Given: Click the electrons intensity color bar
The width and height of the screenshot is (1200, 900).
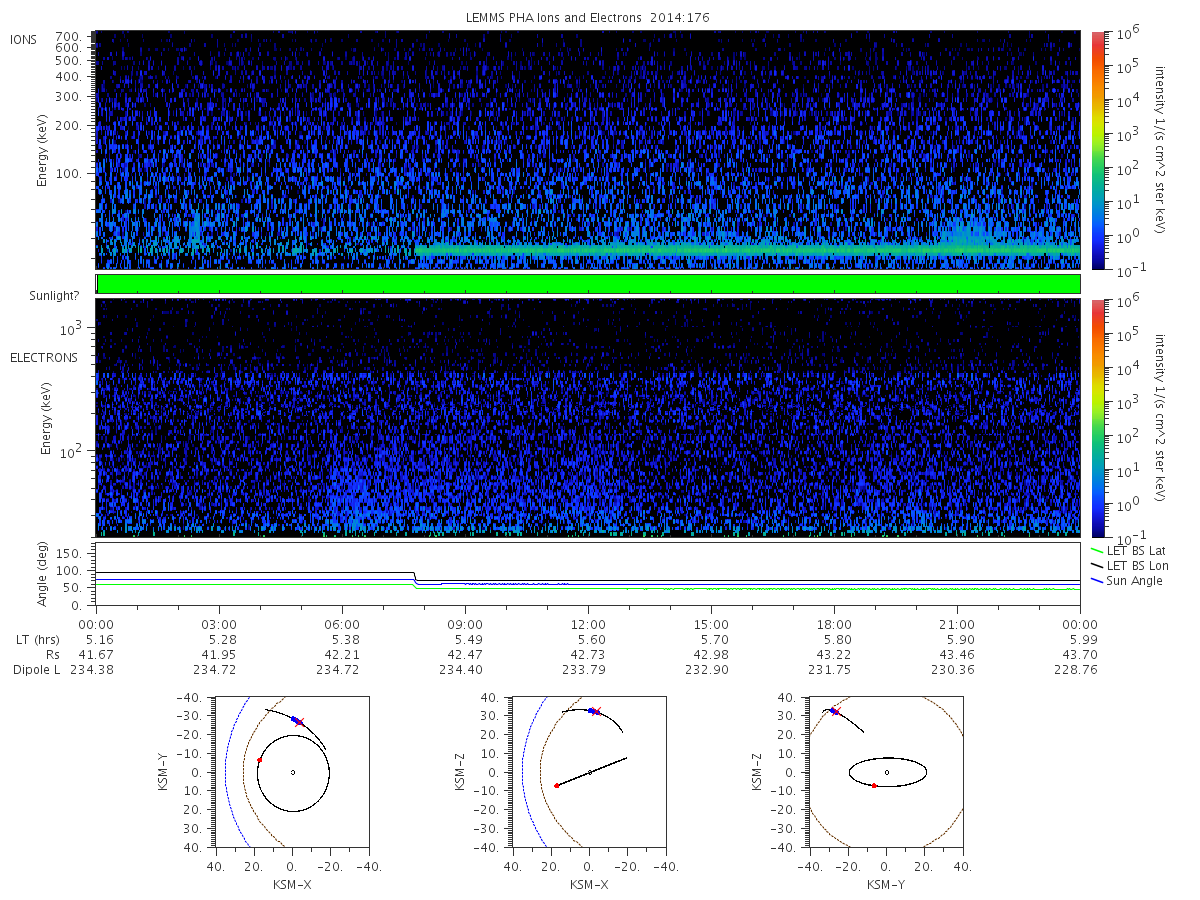Looking at the screenshot, I should [1097, 417].
